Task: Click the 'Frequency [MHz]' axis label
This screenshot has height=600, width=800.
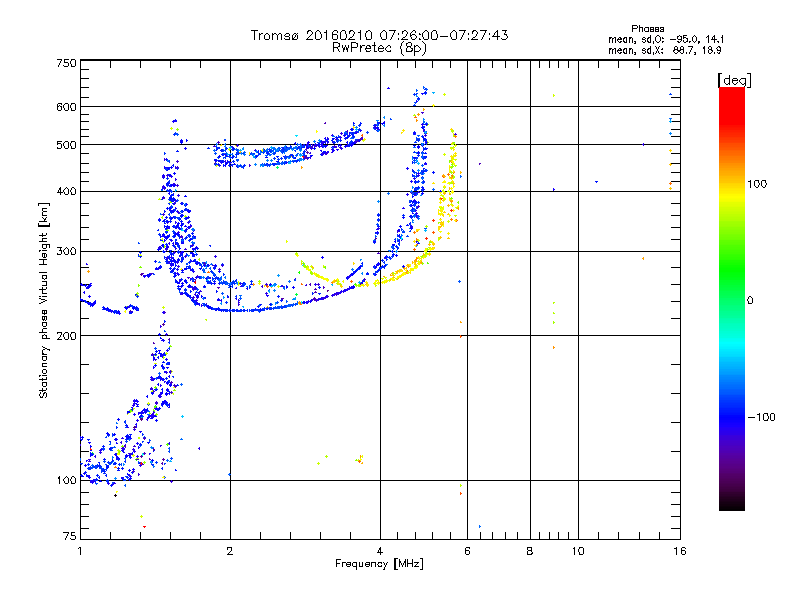Action: [x=379, y=564]
